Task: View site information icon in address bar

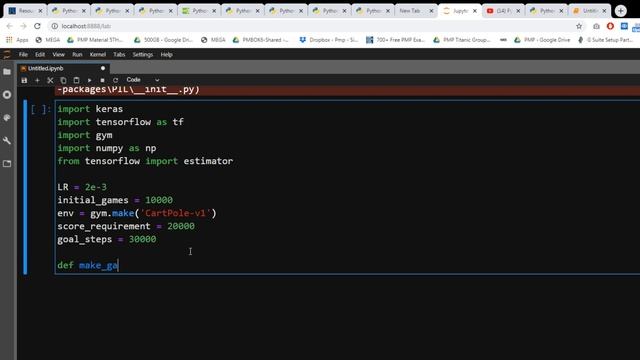Action: [x=54, y=26]
